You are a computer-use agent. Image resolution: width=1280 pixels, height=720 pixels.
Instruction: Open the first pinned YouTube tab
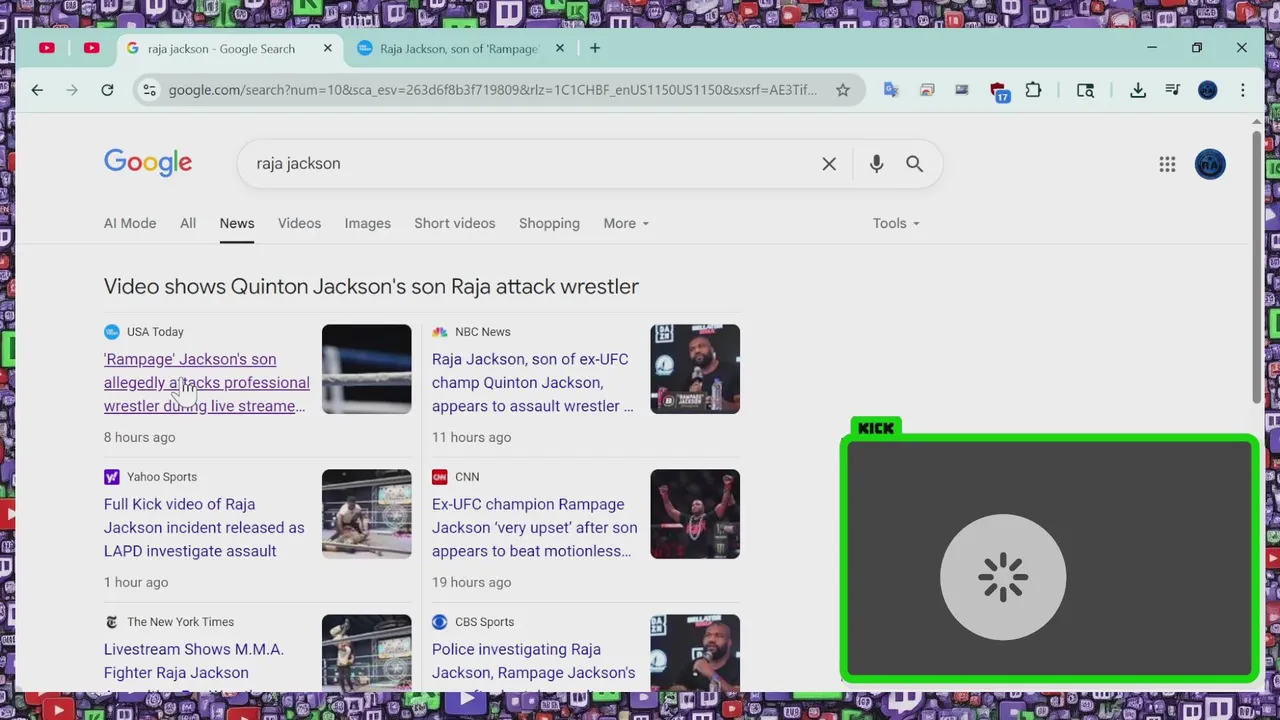click(x=47, y=48)
